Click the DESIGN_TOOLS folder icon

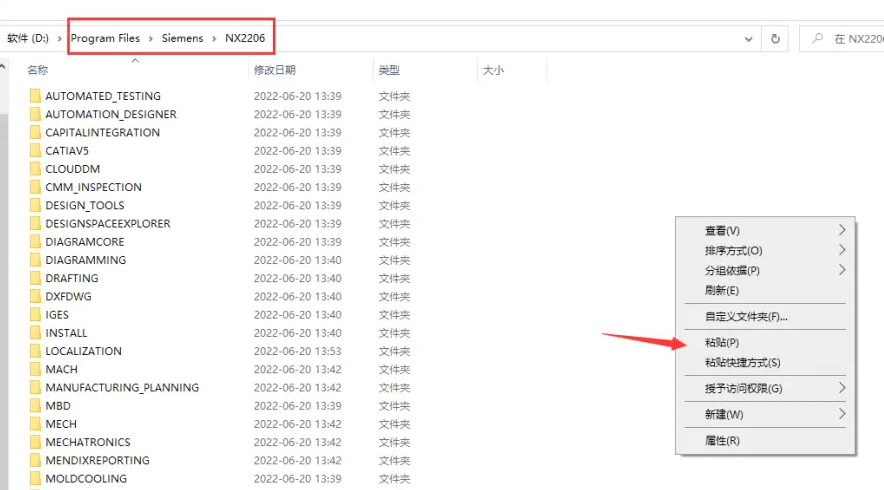(35, 205)
